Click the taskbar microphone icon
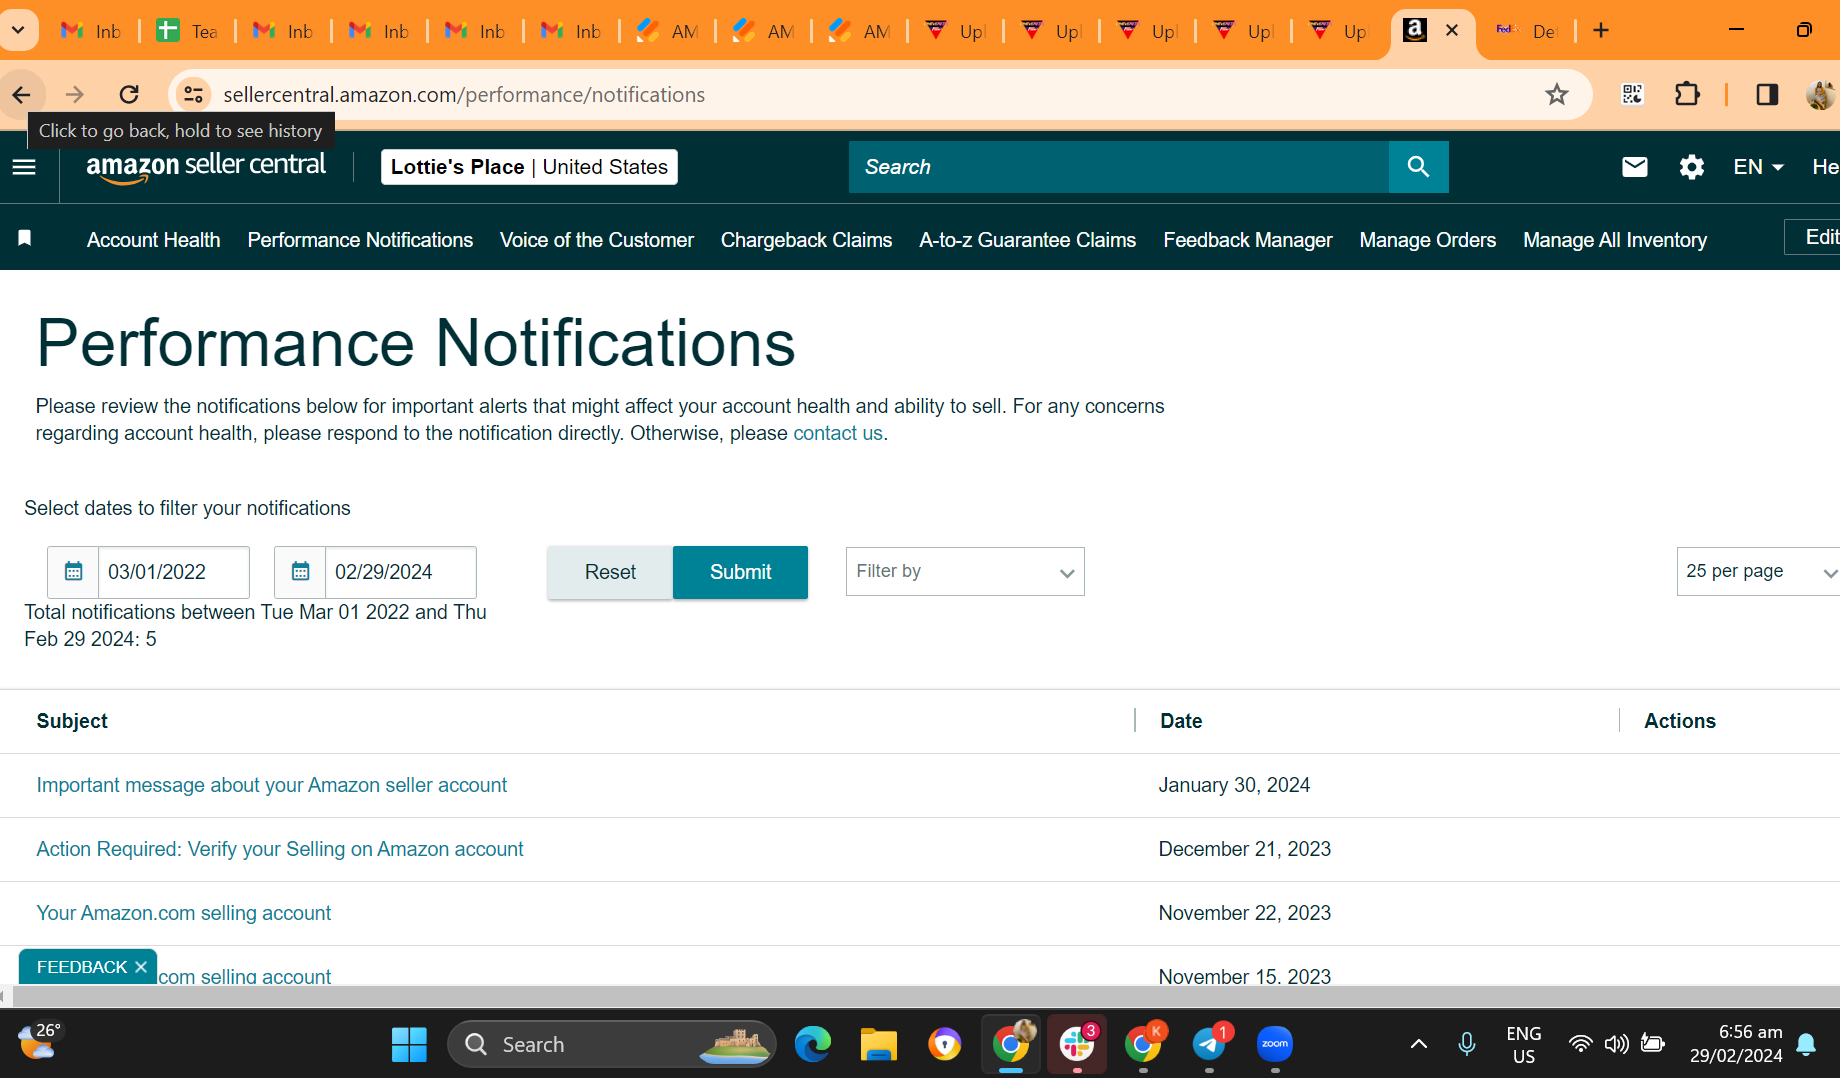 (x=1467, y=1045)
